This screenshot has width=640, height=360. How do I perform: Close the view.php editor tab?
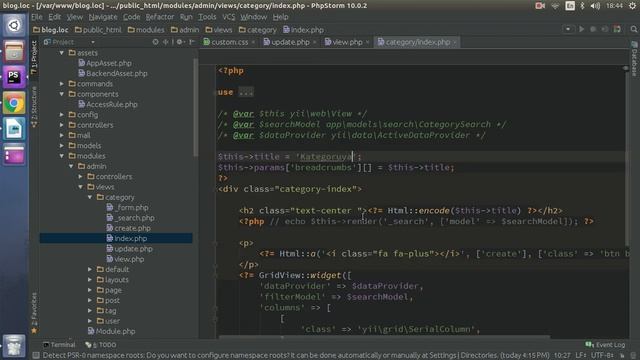(x=367, y=42)
